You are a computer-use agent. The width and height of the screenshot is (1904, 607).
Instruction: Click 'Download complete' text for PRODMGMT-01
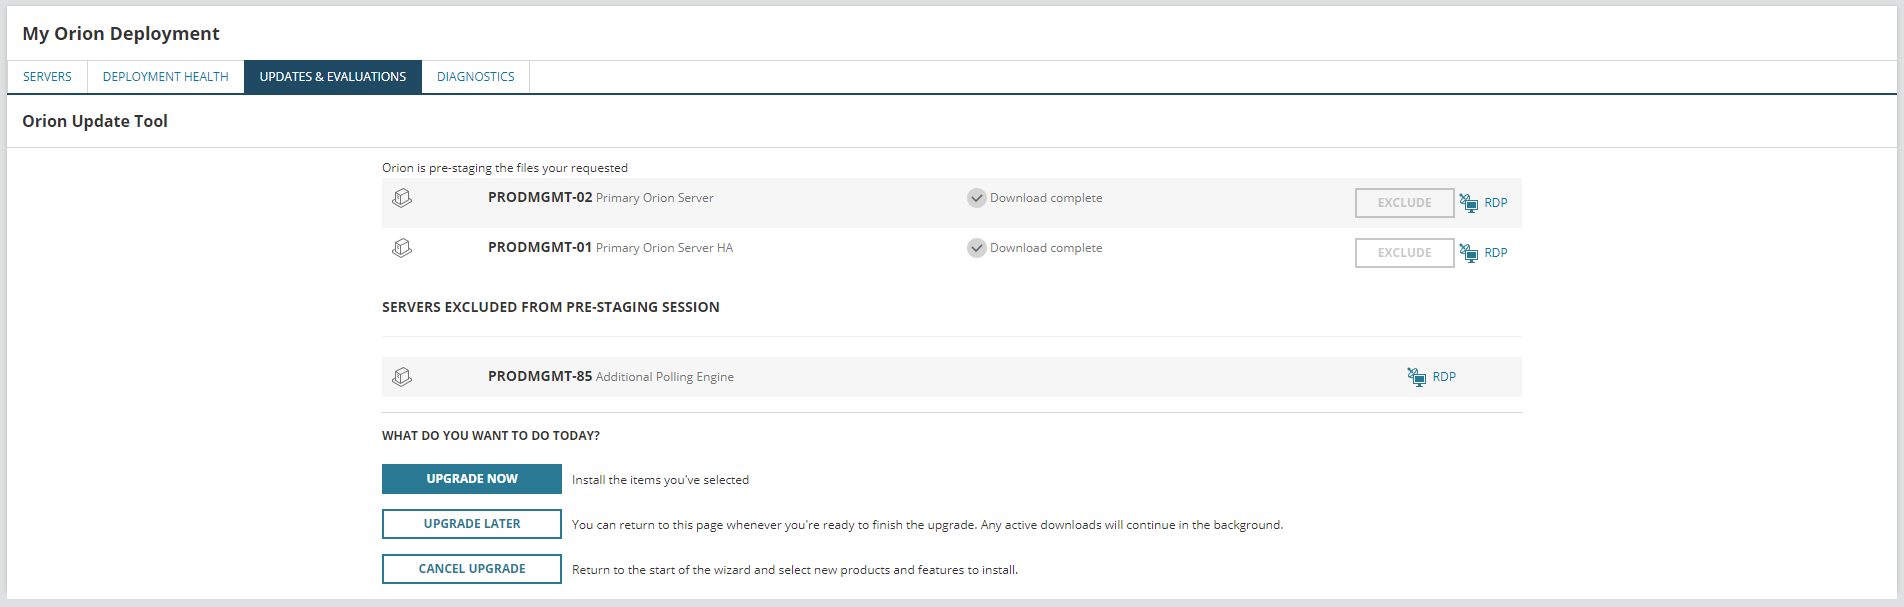pos(1046,248)
